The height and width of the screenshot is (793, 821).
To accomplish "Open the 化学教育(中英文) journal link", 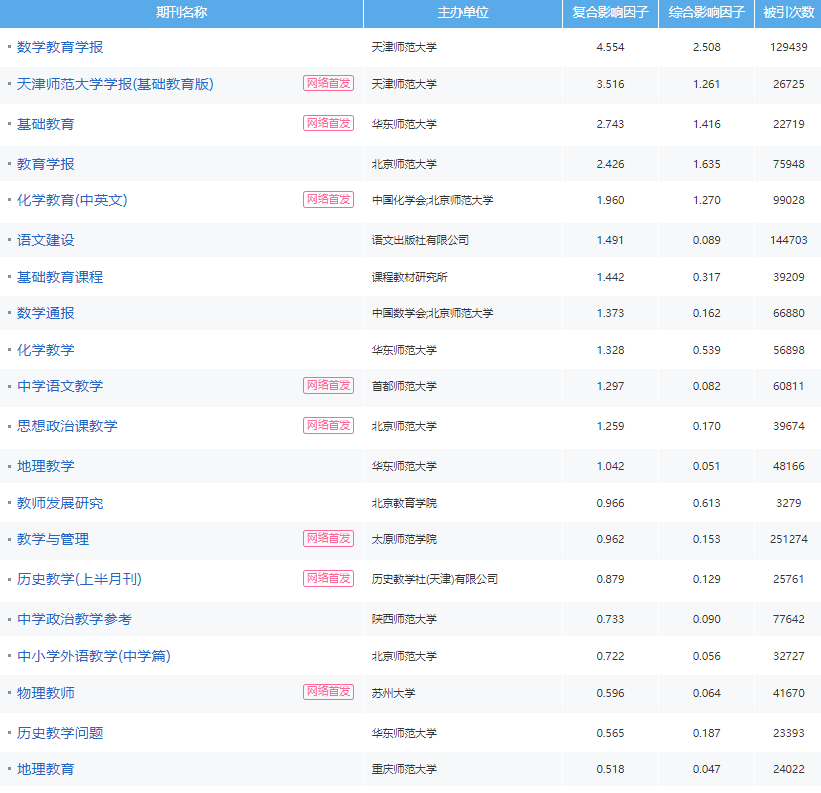I will pyautogui.click(x=72, y=200).
